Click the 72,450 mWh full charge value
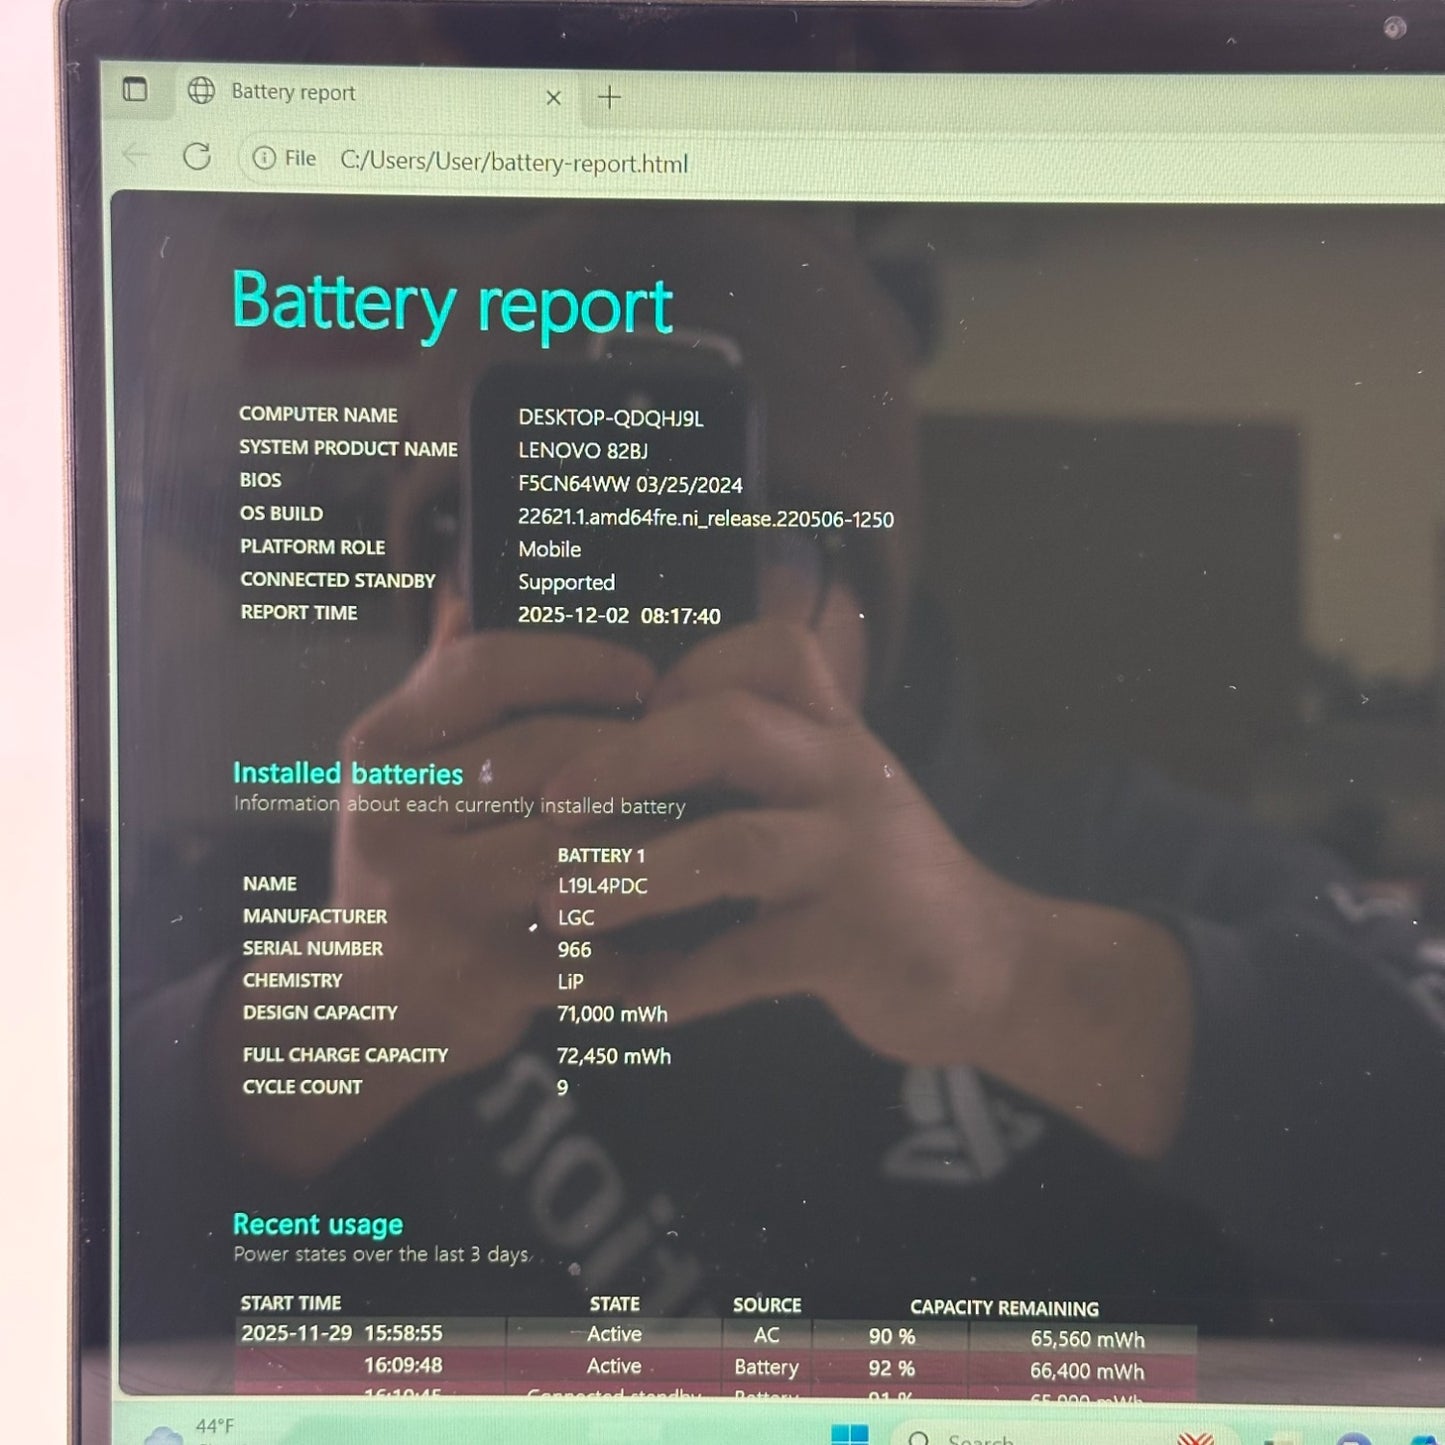 click(613, 1056)
